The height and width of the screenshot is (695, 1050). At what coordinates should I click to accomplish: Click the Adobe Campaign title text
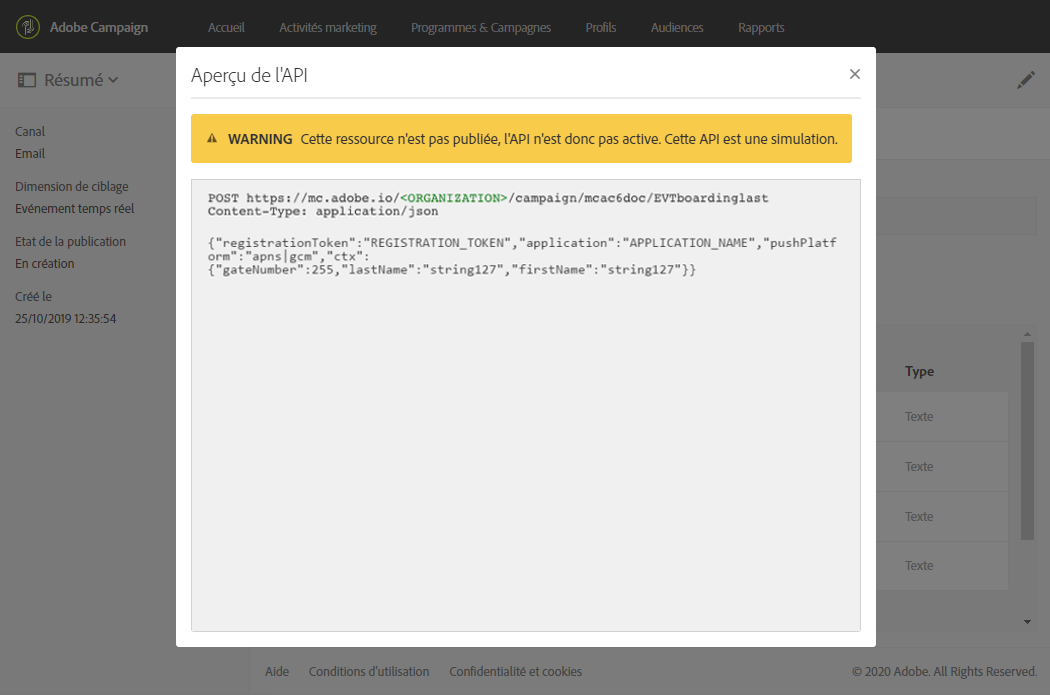99,27
